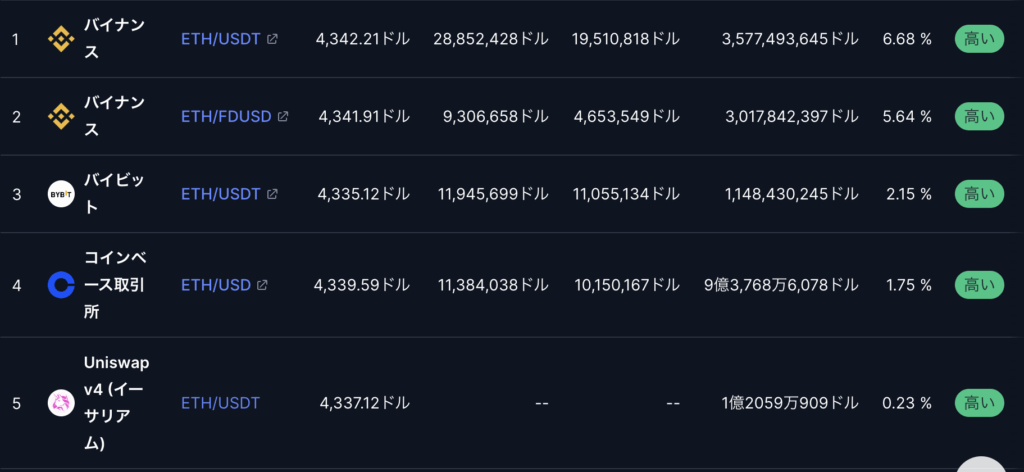Click the 高い badge in row 1
The width and height of the screenshot is (1024, 472).
pyautogui.click(x=979, y=39)
